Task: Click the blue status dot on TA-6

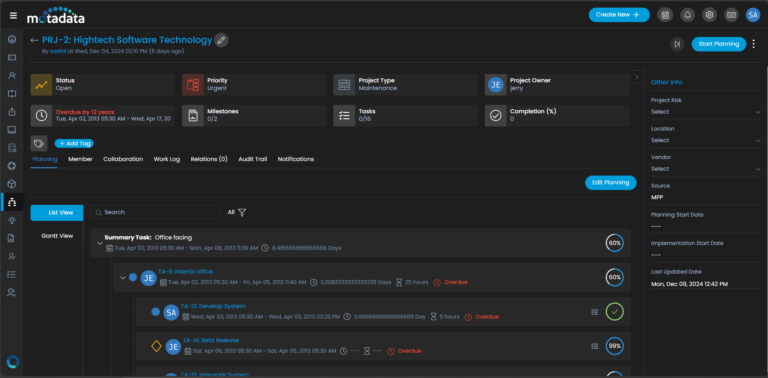Action: (x=133, y=277)
